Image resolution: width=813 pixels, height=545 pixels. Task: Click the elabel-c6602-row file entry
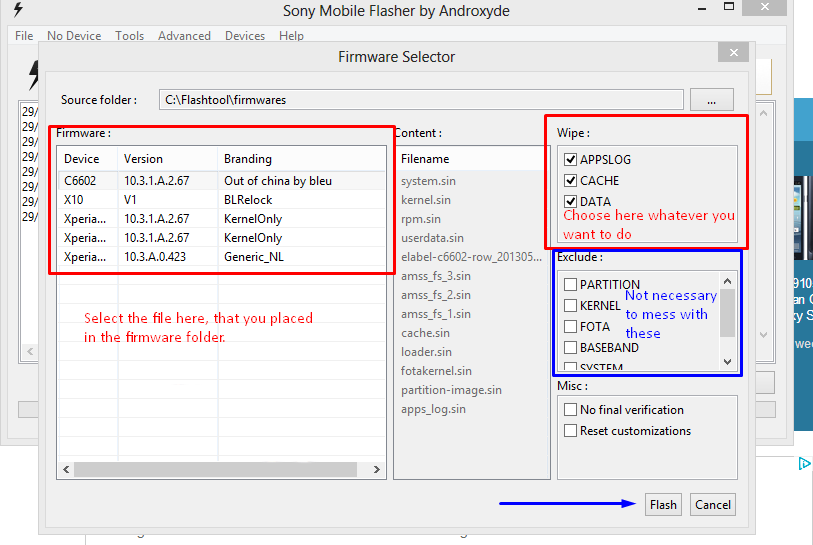[471, 257]
